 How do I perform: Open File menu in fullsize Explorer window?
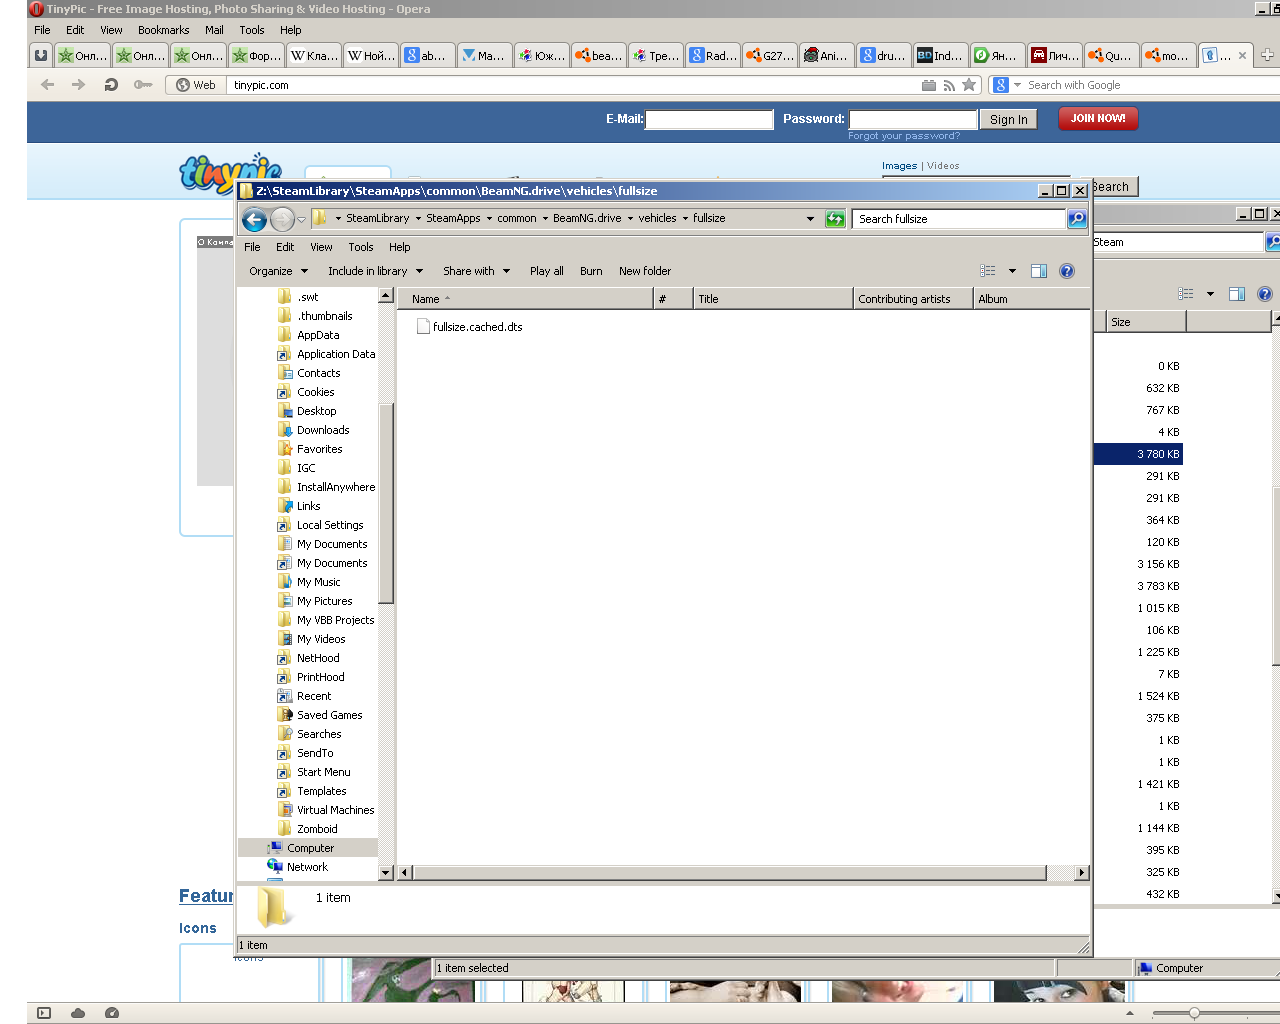252,247
